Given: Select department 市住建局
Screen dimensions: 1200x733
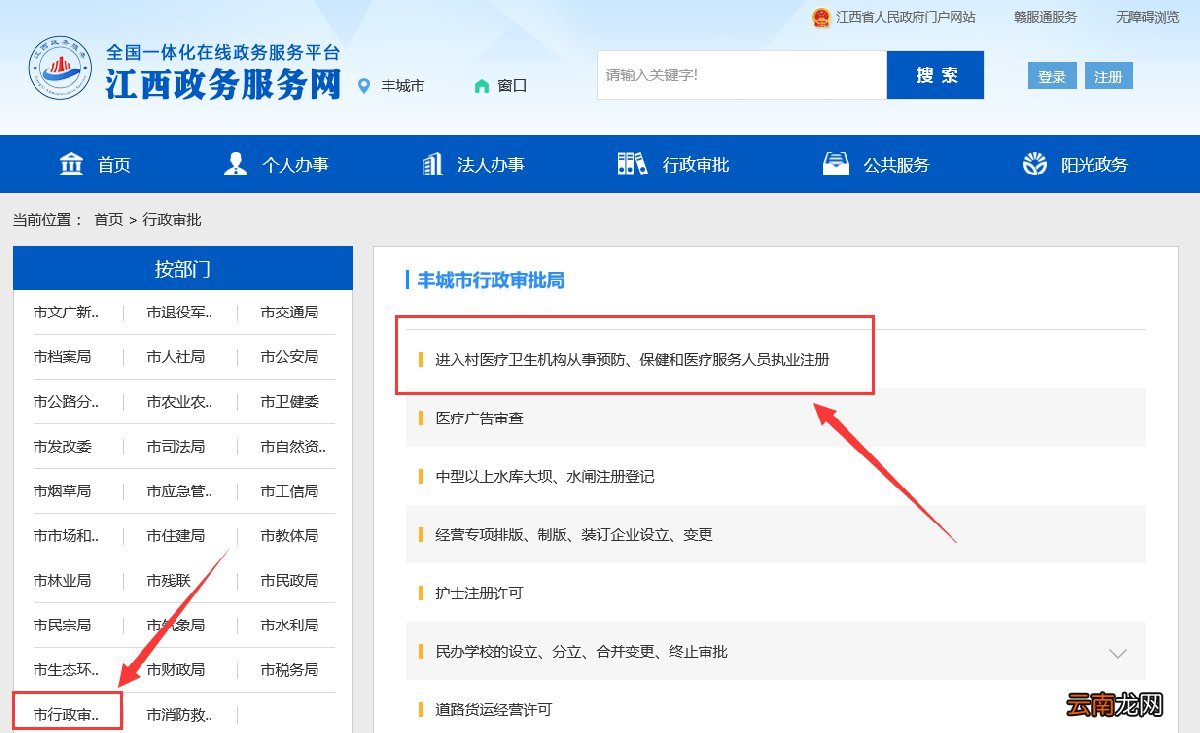Looking at the screenshot, I should (175, 536).
